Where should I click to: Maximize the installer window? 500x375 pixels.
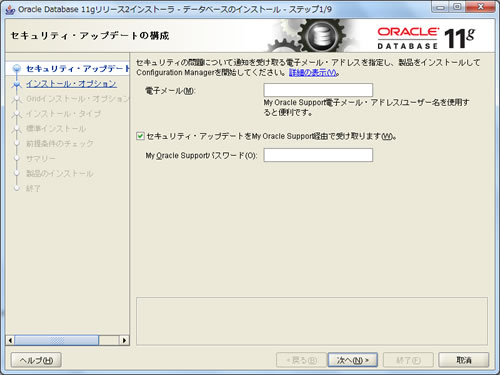[457, 7]
